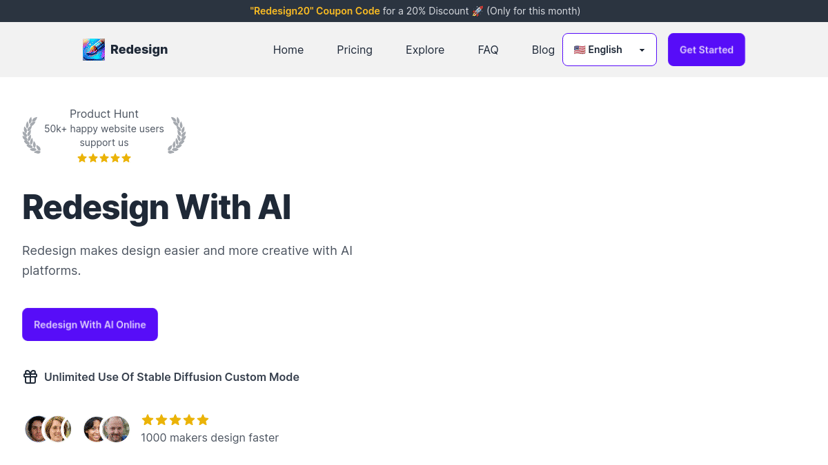This screenshot has width=828, height=465.
Task: Visit the Blog nav link
Action: 543,50
